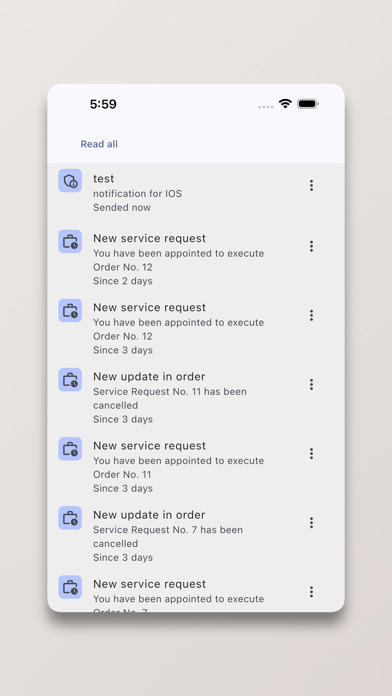Open "New update in order" title for Request No. 7
Image resolution: width=392 pixels, height=696 pixels.
point(149,515)
